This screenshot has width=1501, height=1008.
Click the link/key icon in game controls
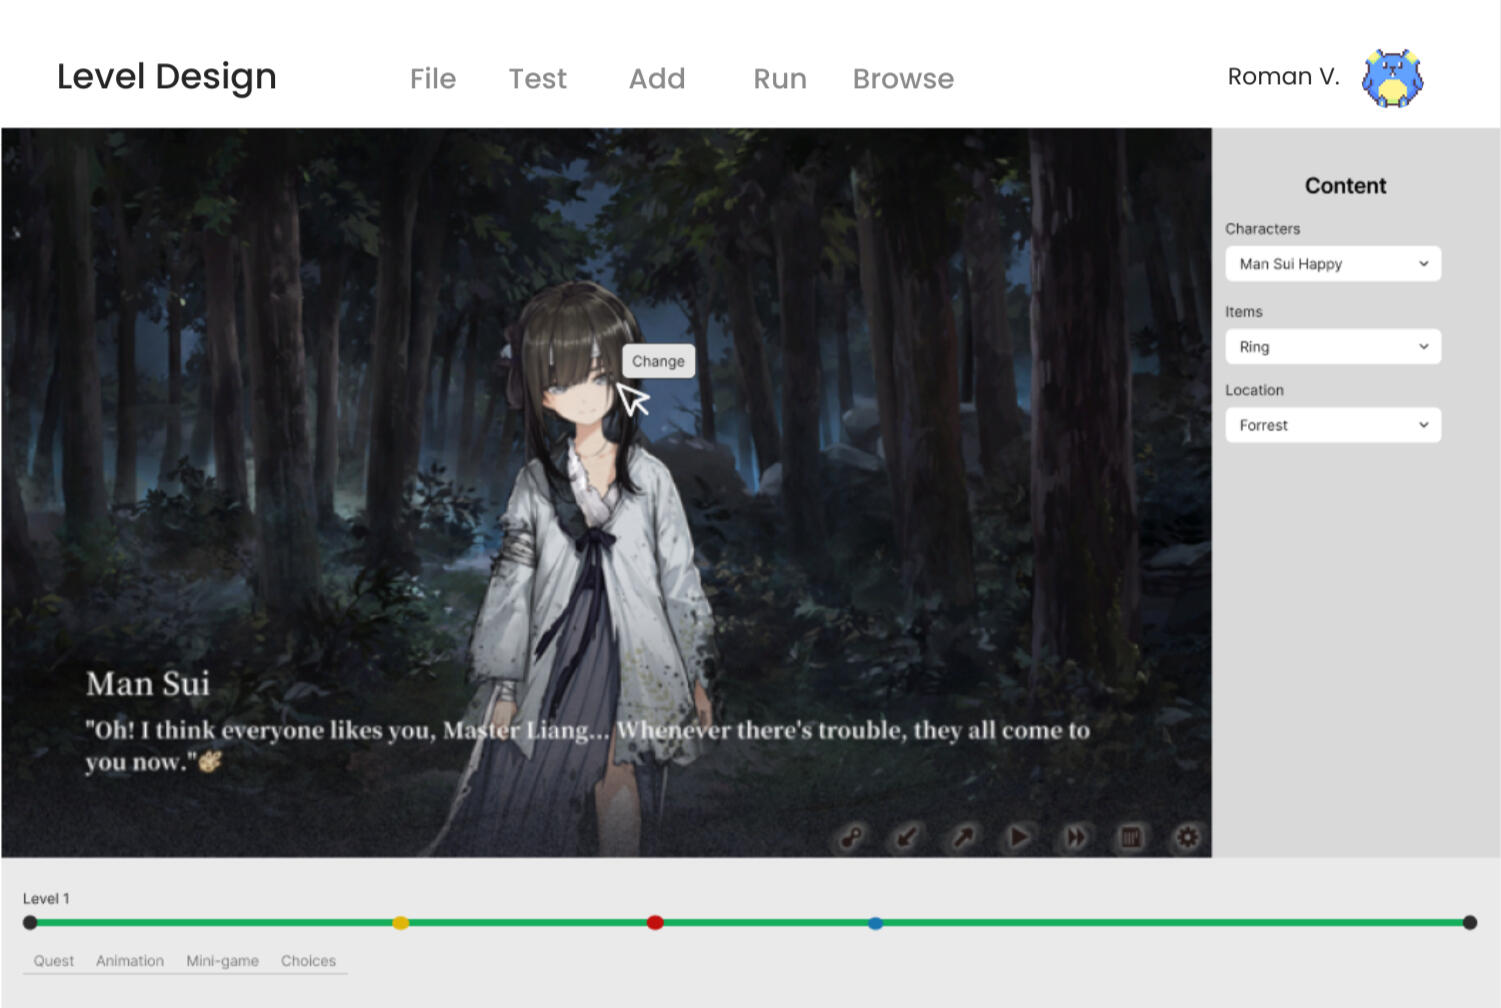852,837
